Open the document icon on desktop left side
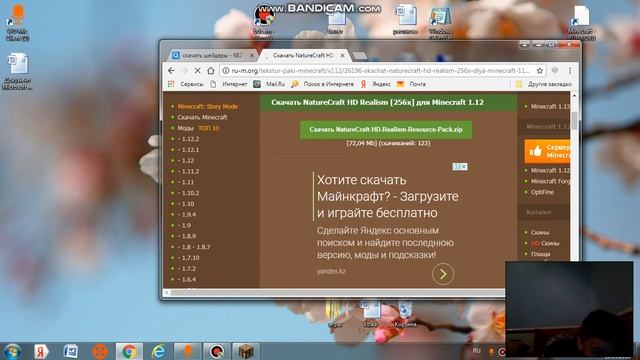The image size is (640, 360). [x=18, y=71]
